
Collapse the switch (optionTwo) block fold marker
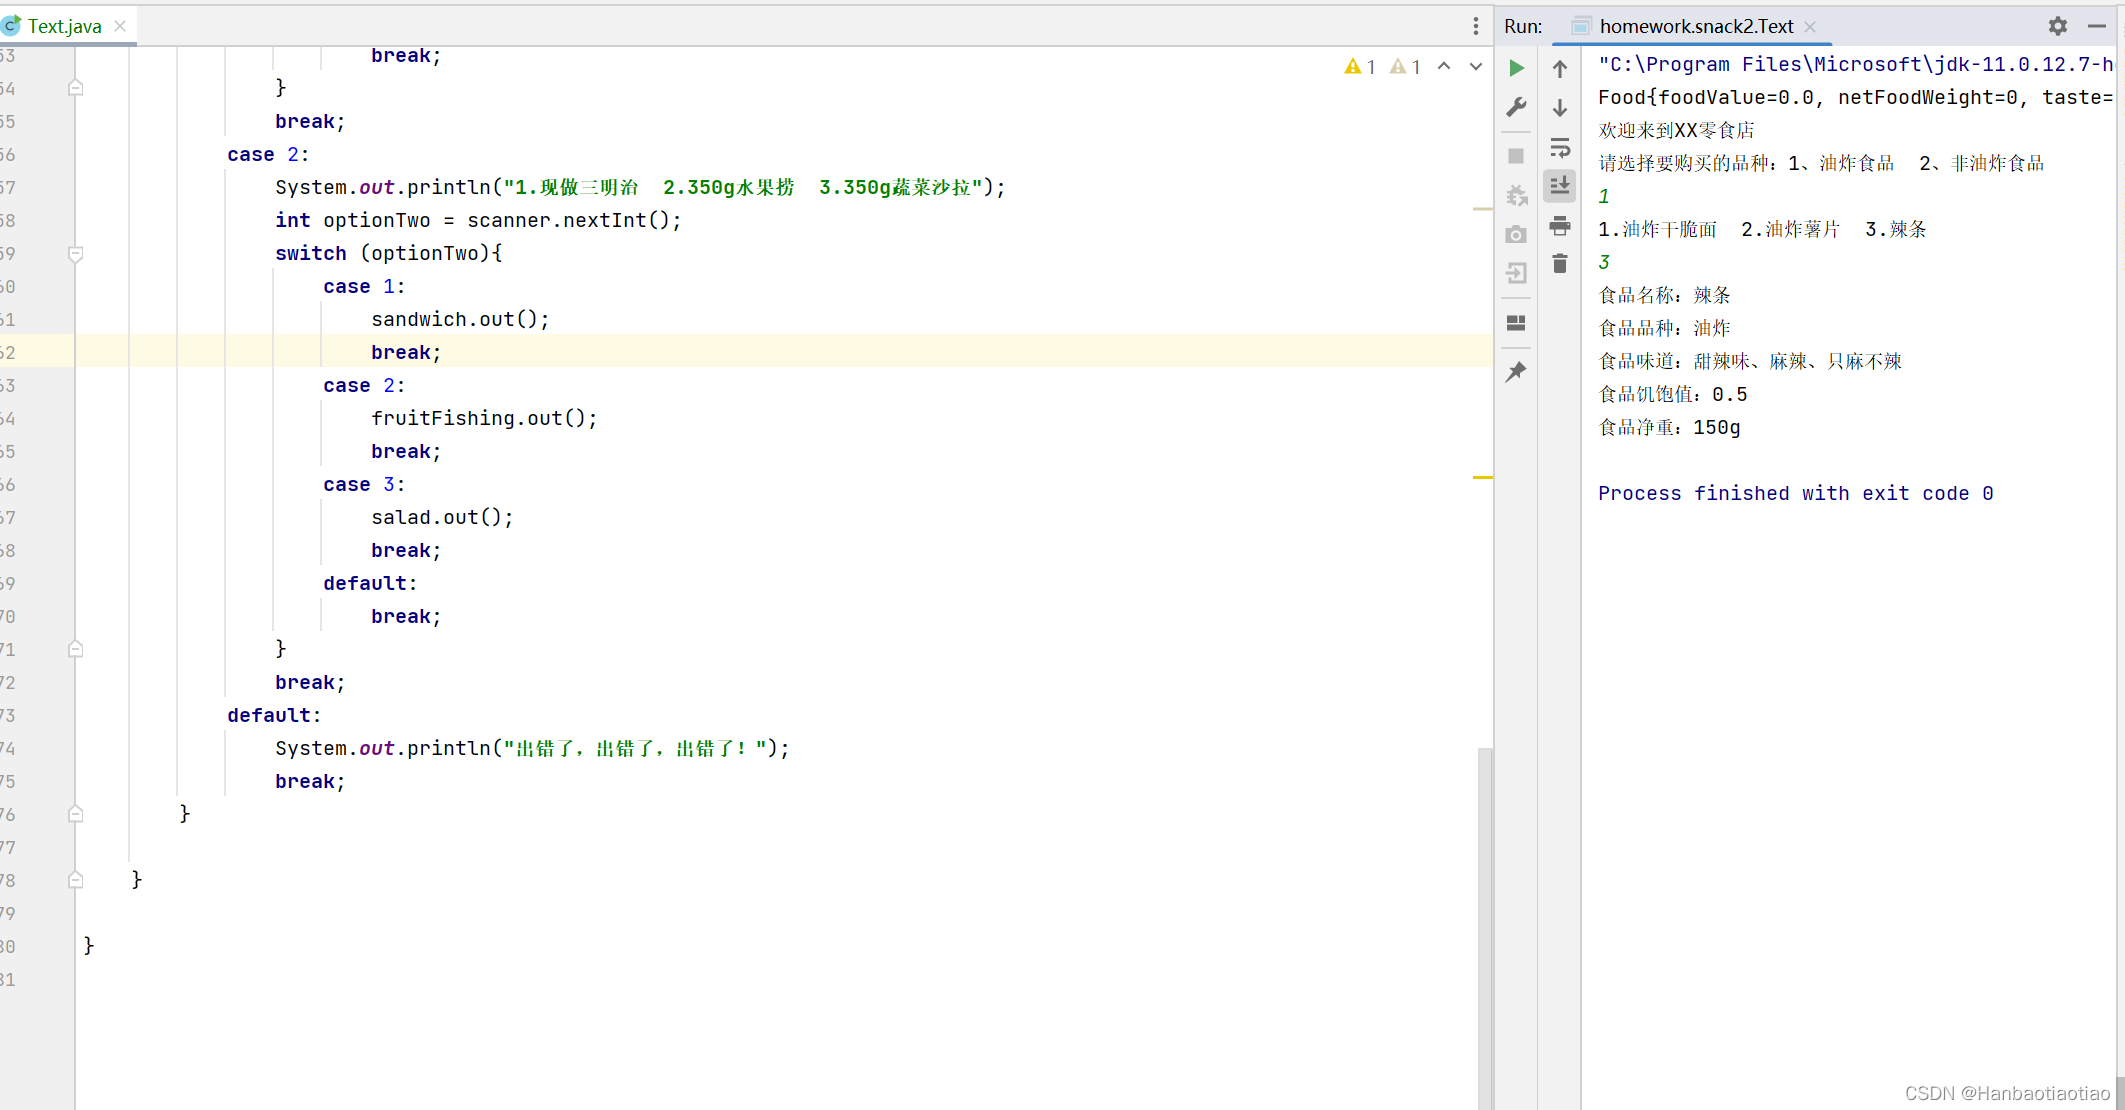pyautogui.click(x=75, y=254)
